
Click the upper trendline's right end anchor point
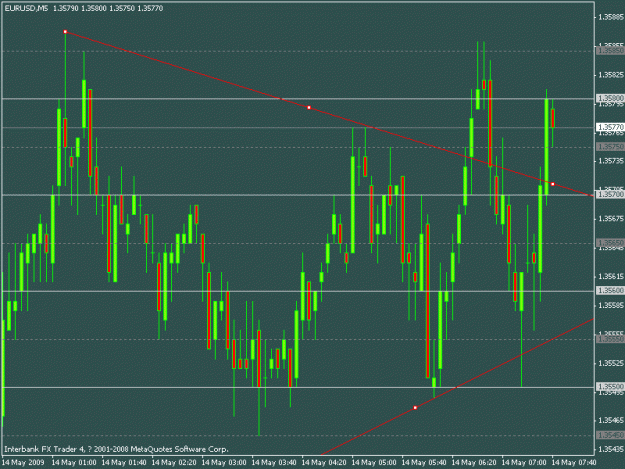coord(552,184)
